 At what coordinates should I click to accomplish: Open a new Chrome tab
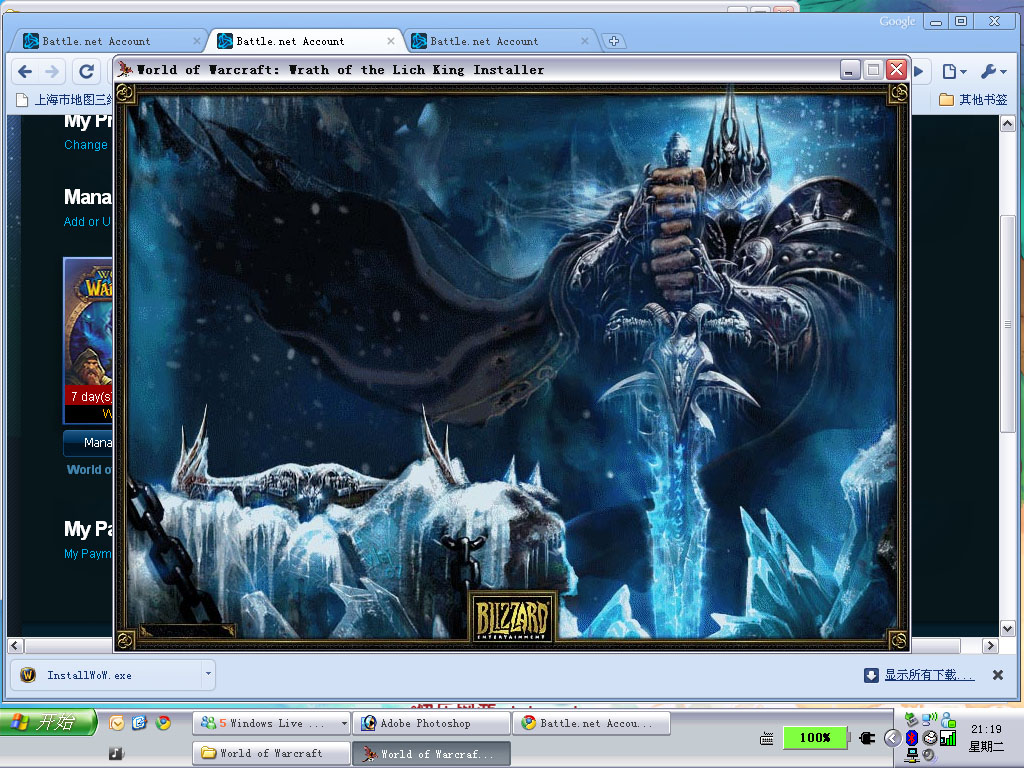[x=613, y=41]
